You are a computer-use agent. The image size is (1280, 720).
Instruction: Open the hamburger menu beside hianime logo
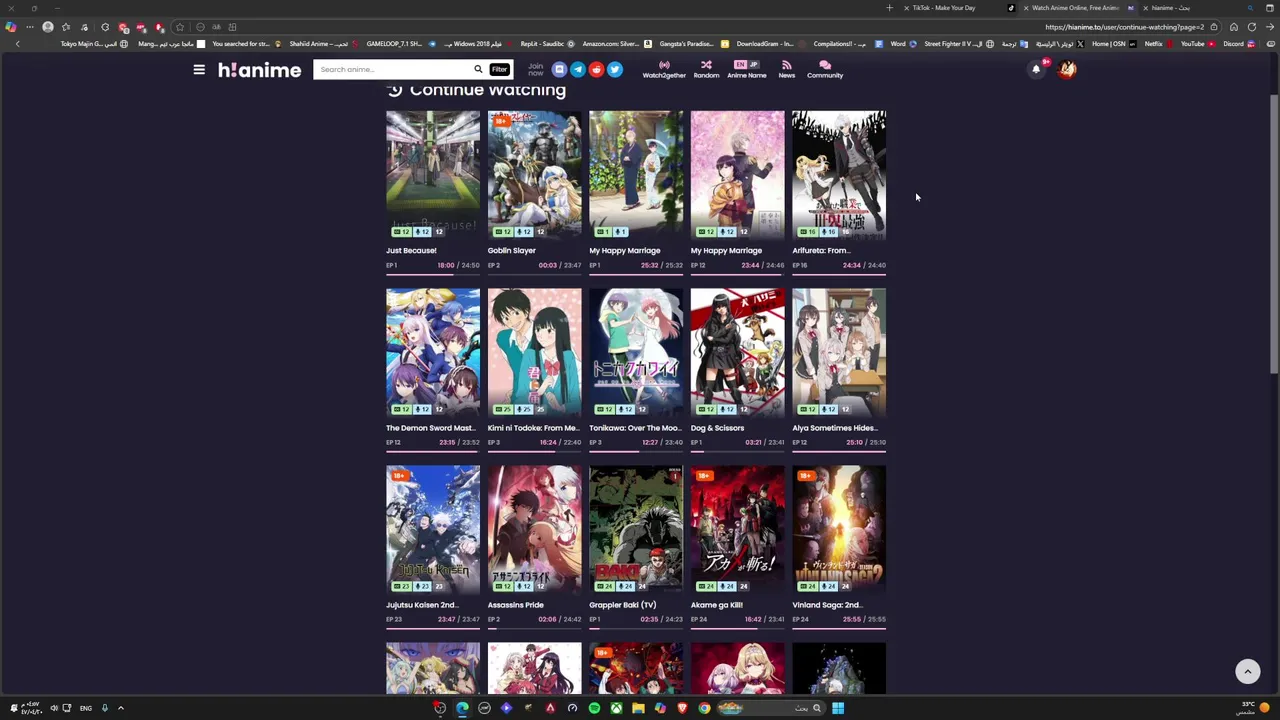199,69
